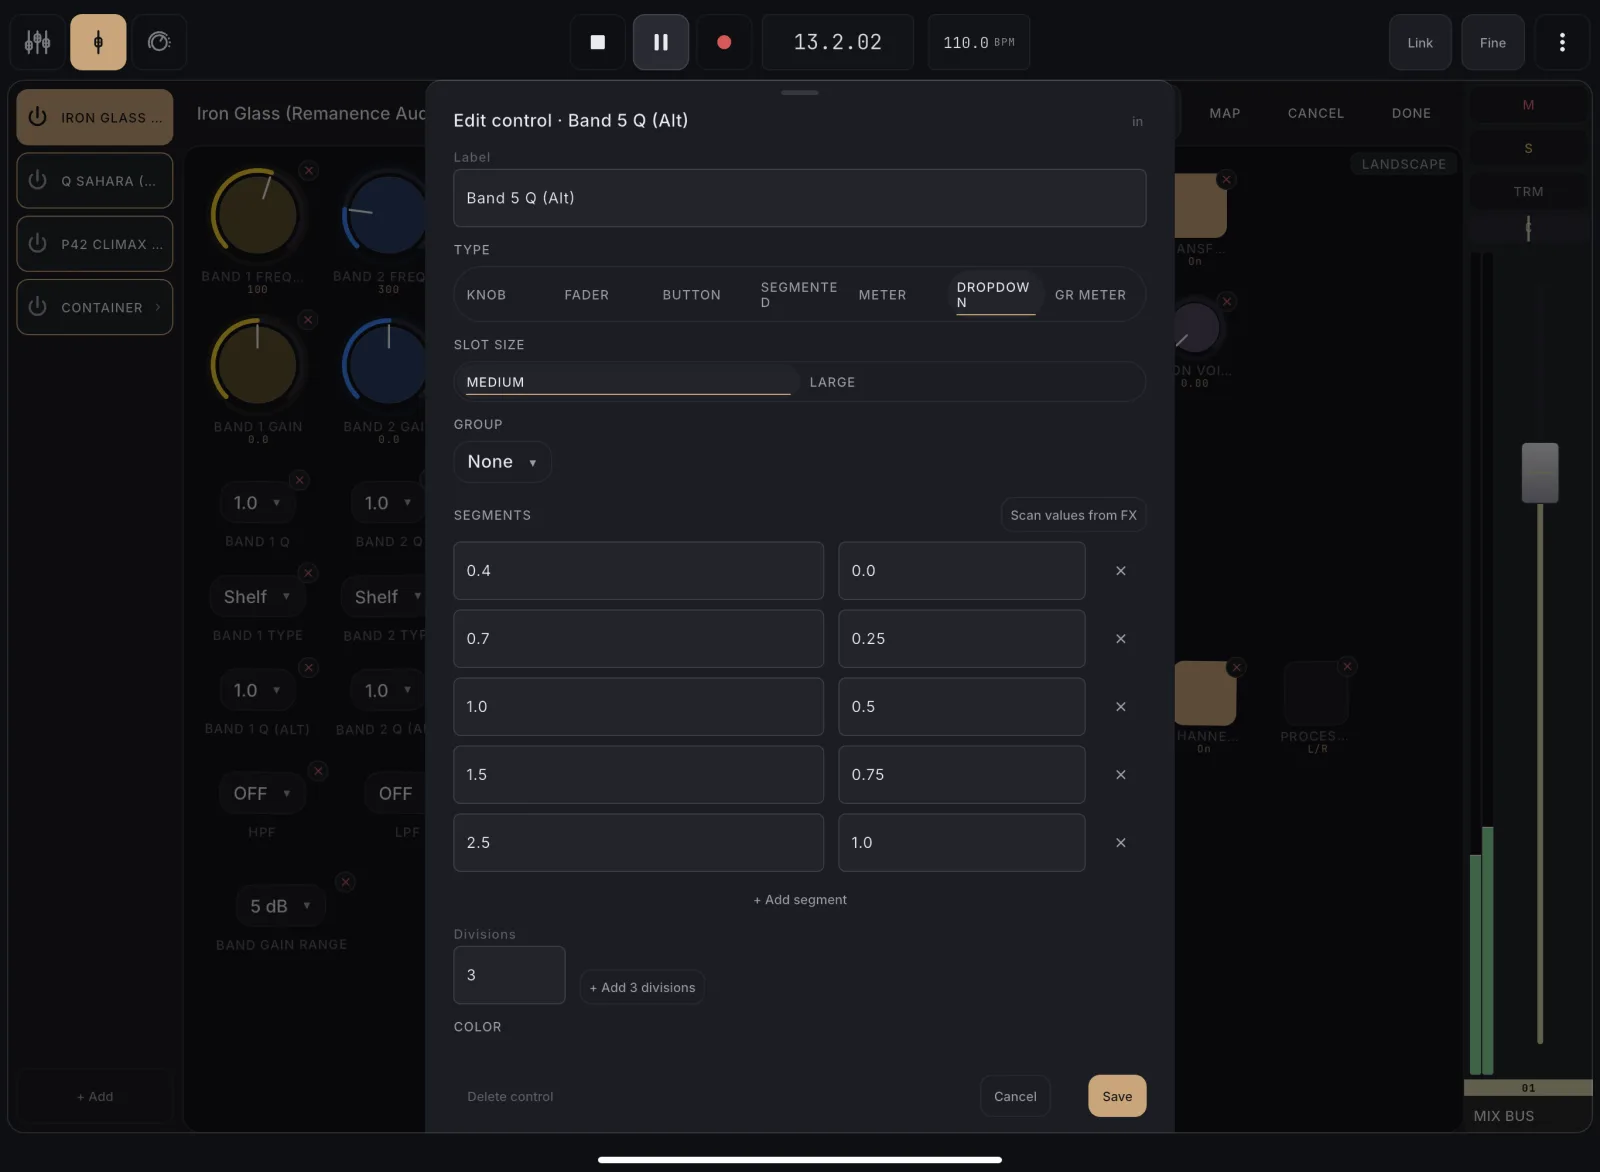Solo the Mix Bus channel
The image size is (1600, 1172).
pos(1528,148)
